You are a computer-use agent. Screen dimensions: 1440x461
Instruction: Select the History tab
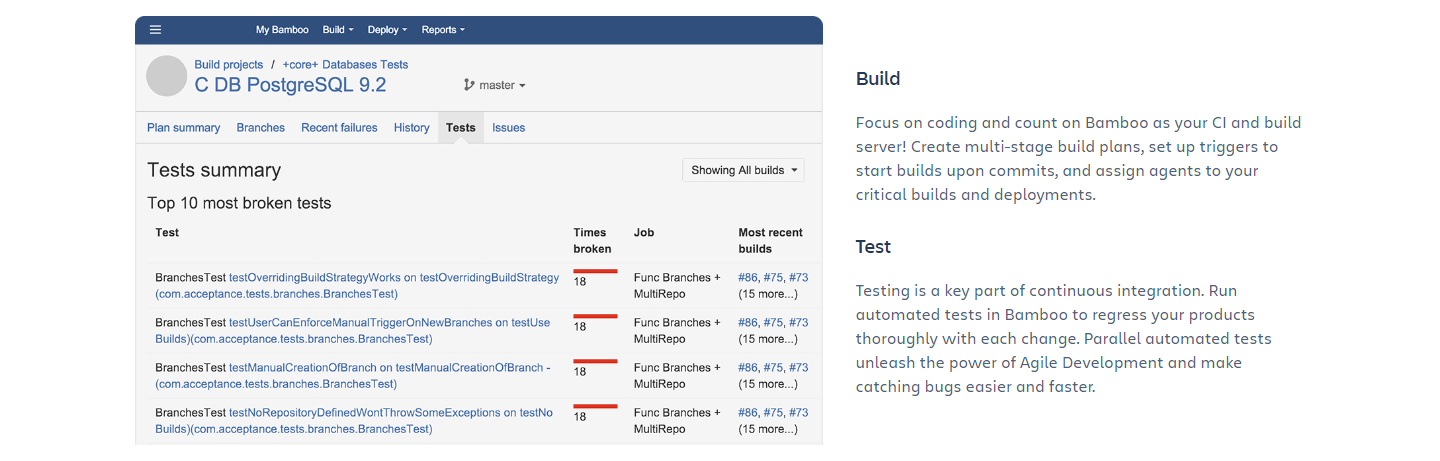coord(411,128)
